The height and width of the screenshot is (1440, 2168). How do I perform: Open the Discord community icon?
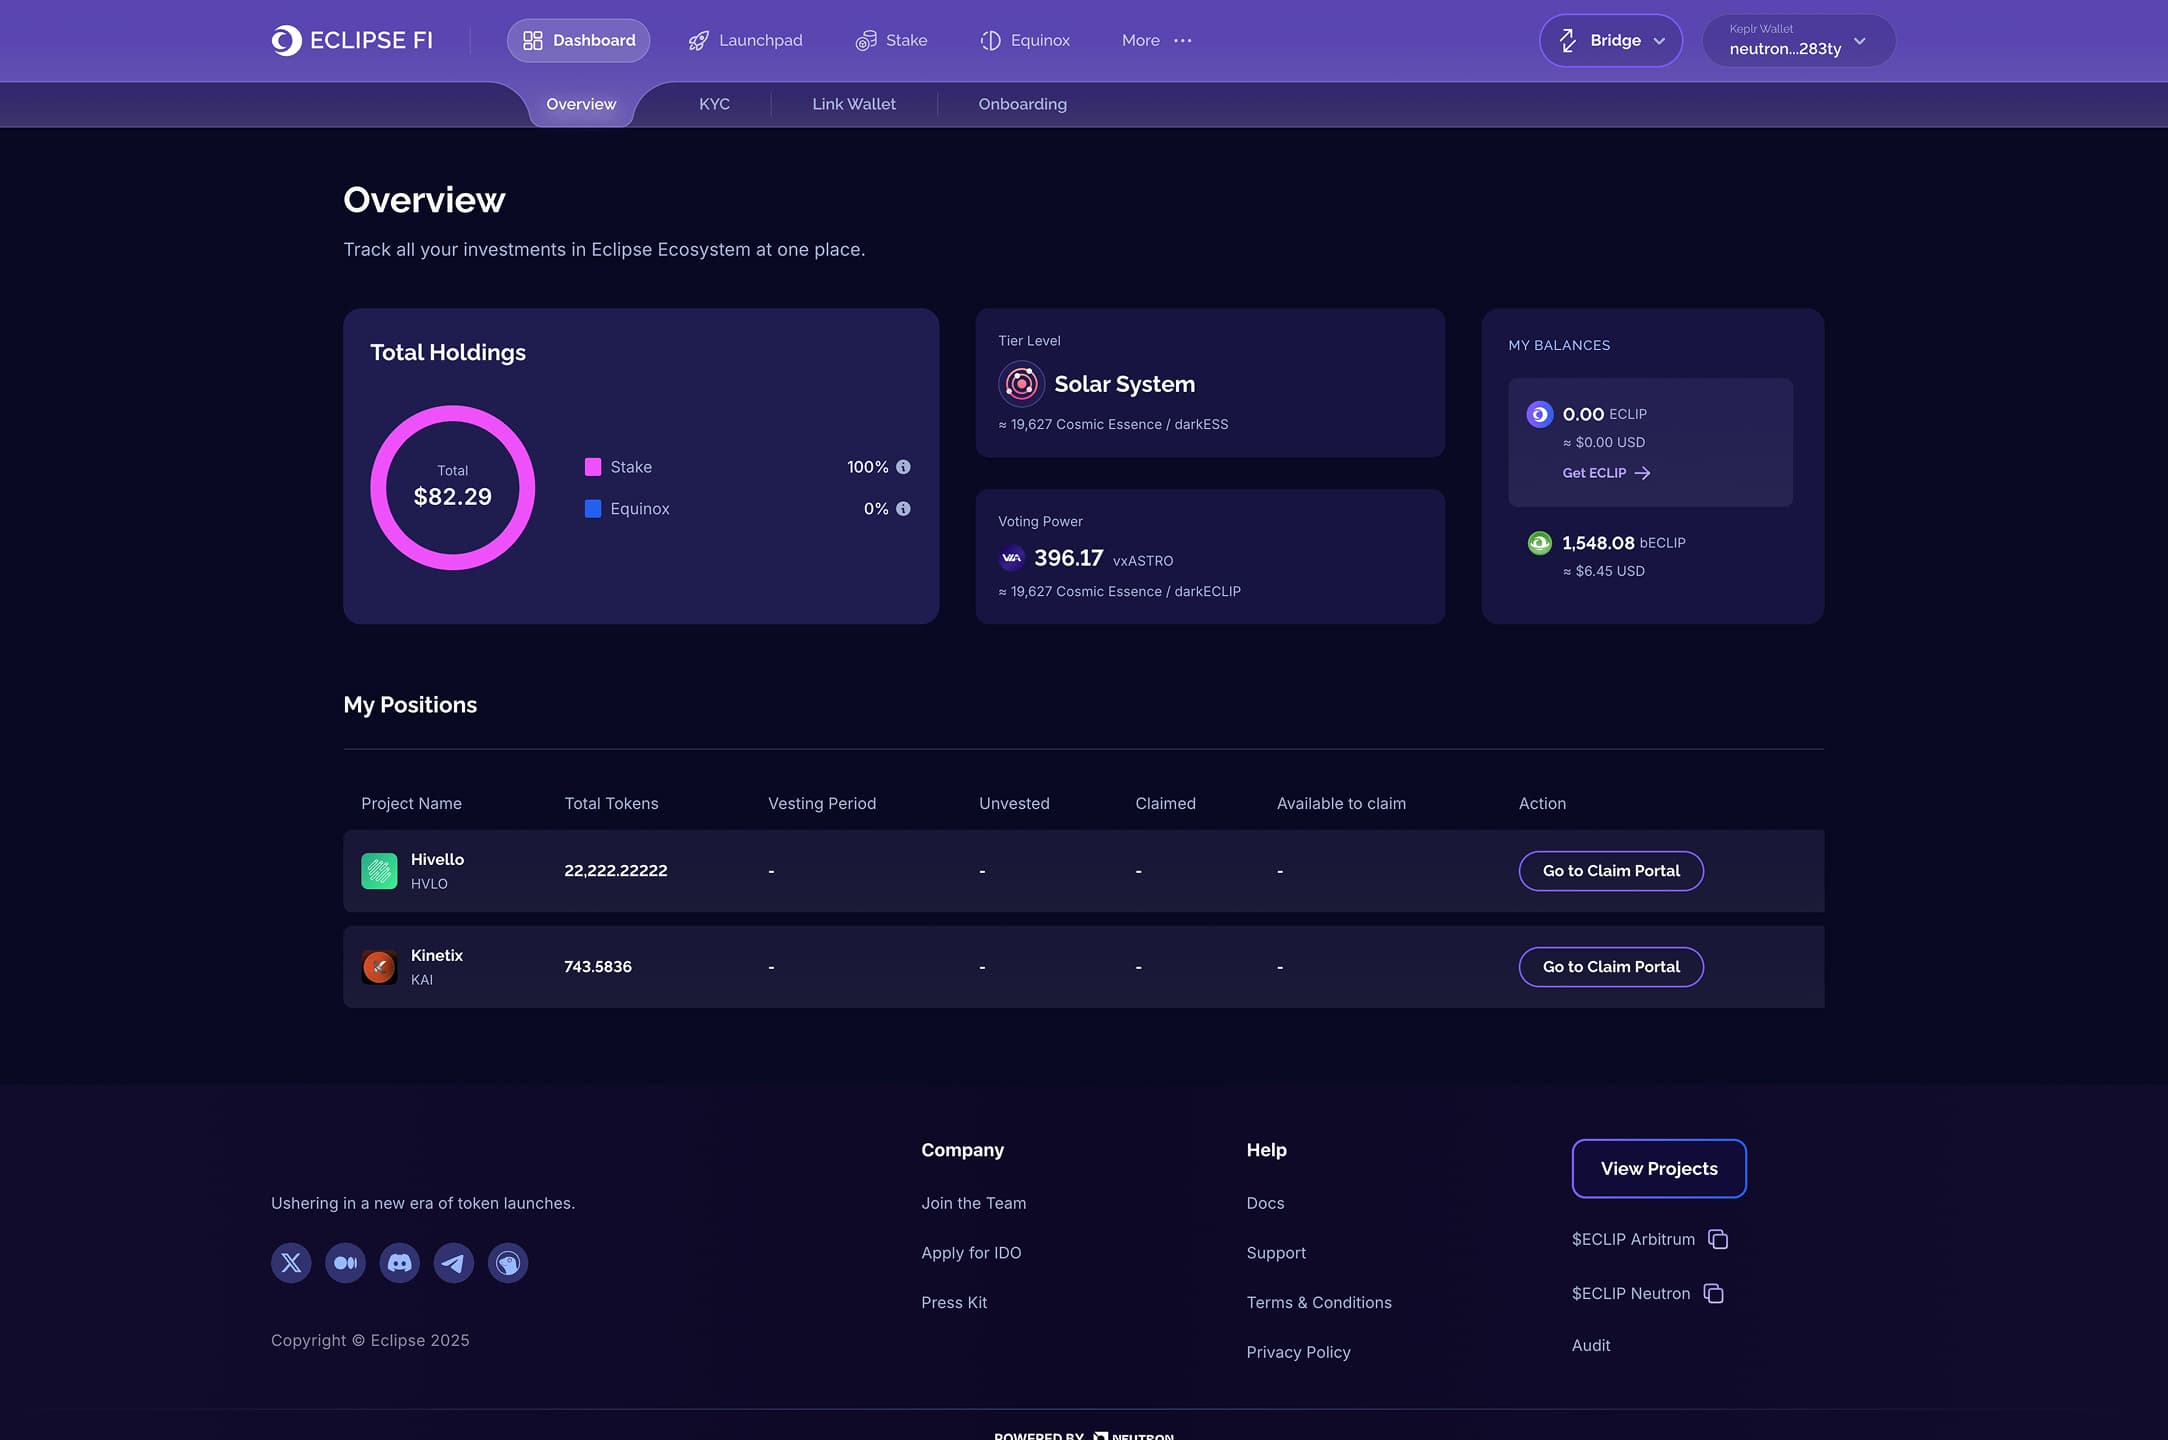click(399, 1263)
